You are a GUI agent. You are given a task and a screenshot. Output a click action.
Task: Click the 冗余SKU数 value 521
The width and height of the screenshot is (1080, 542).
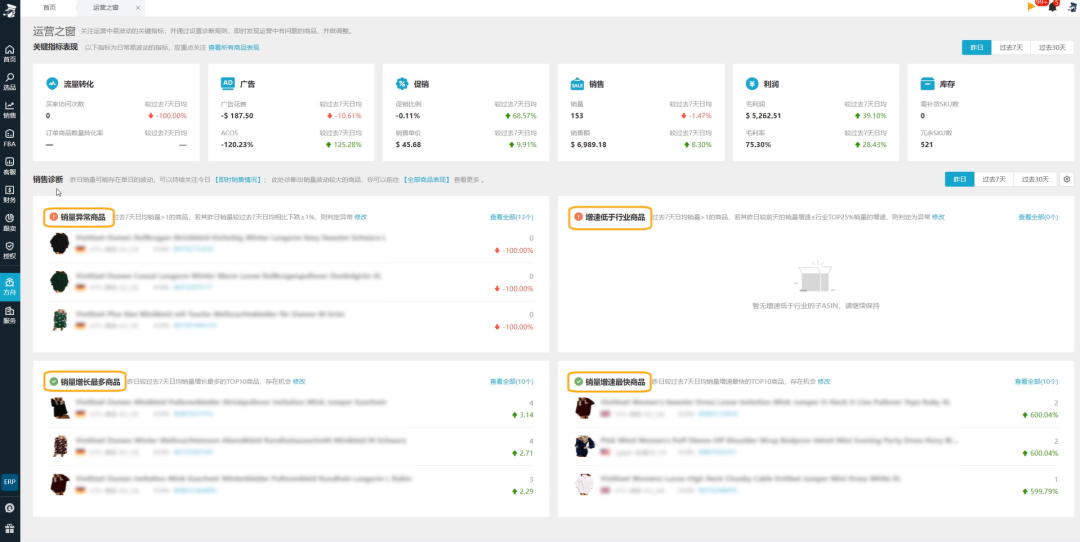[926, 145]
